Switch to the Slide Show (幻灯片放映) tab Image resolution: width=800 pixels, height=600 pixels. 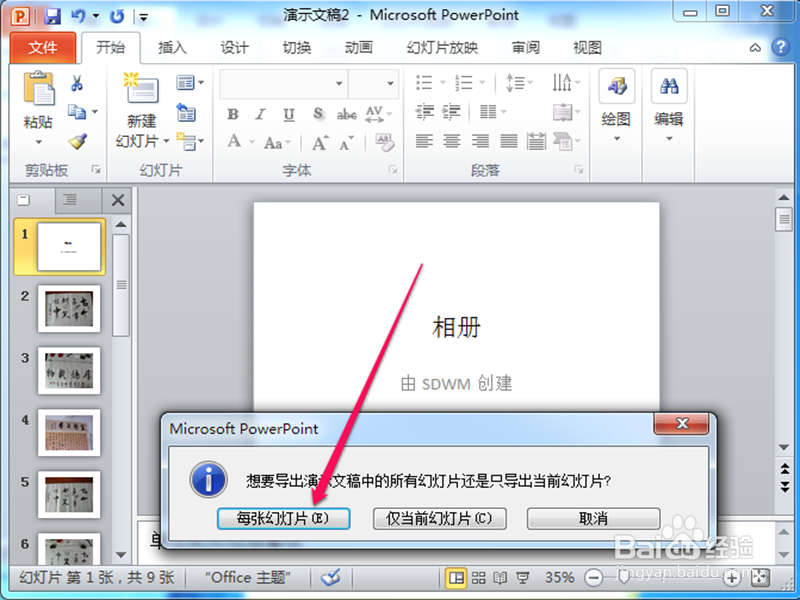(x=442, y=48)
